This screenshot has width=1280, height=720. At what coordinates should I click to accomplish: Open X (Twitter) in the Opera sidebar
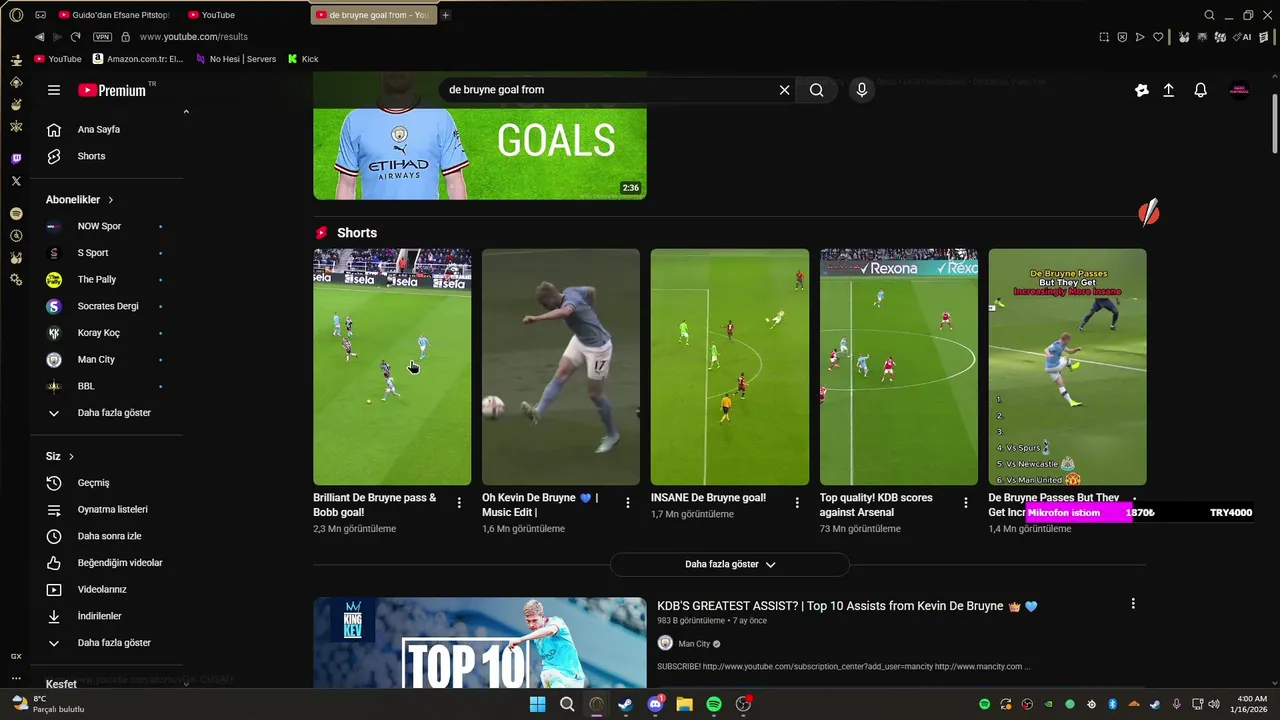pos(16,181)
